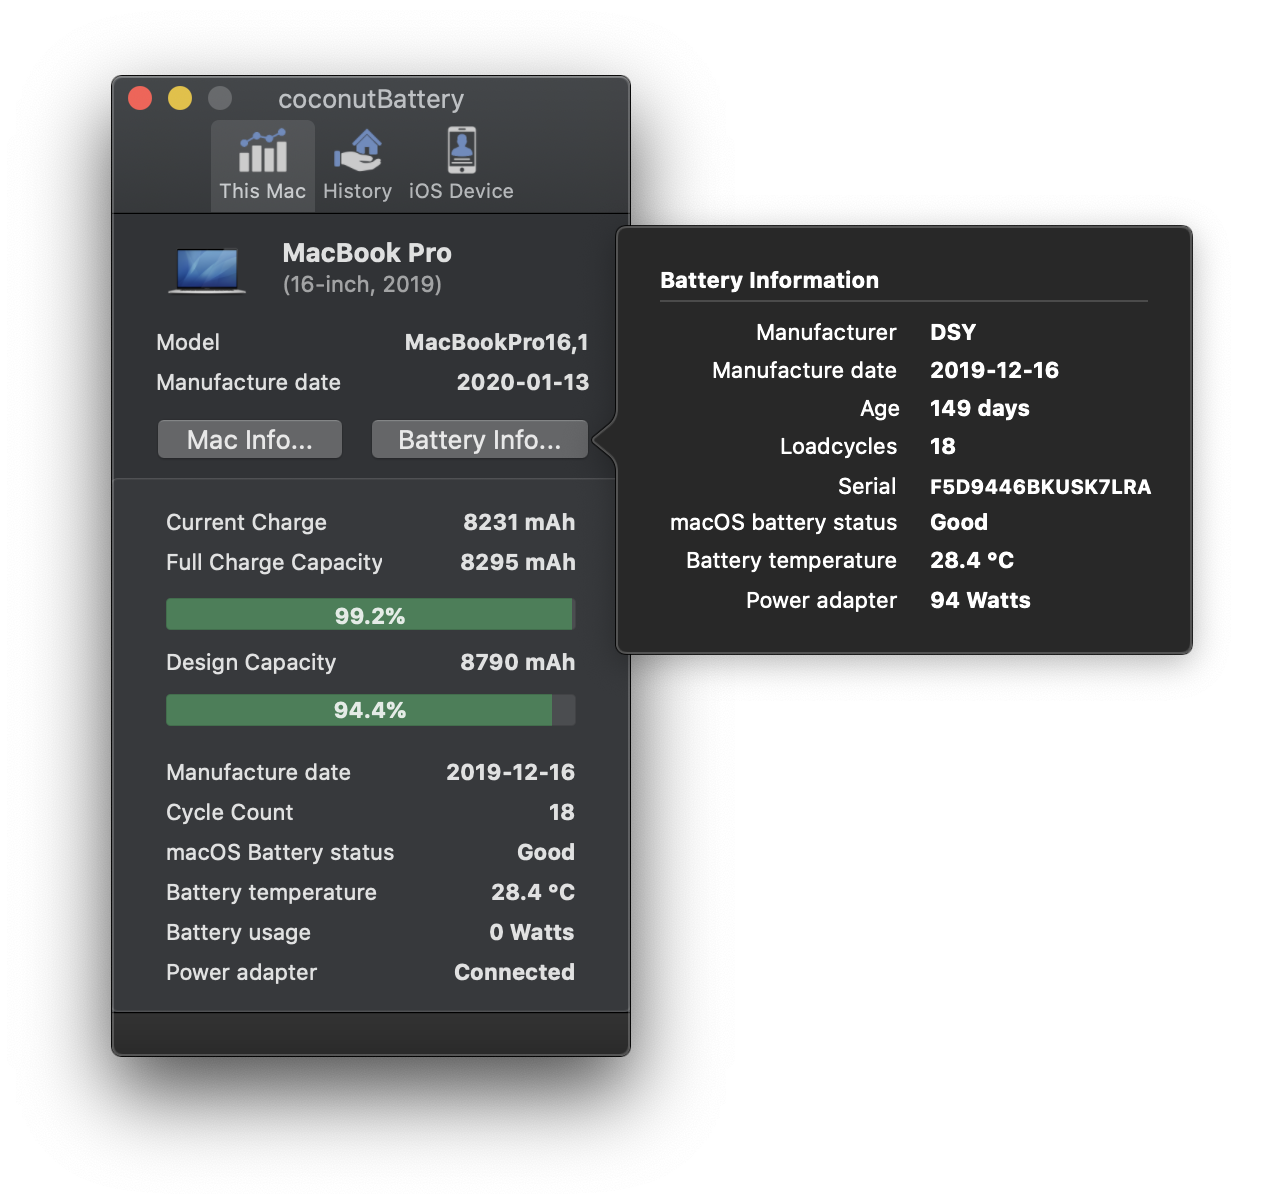Open the Mac Info dialog
The height and width of the screenshot is (1204, 1264).
coord(249,439)
